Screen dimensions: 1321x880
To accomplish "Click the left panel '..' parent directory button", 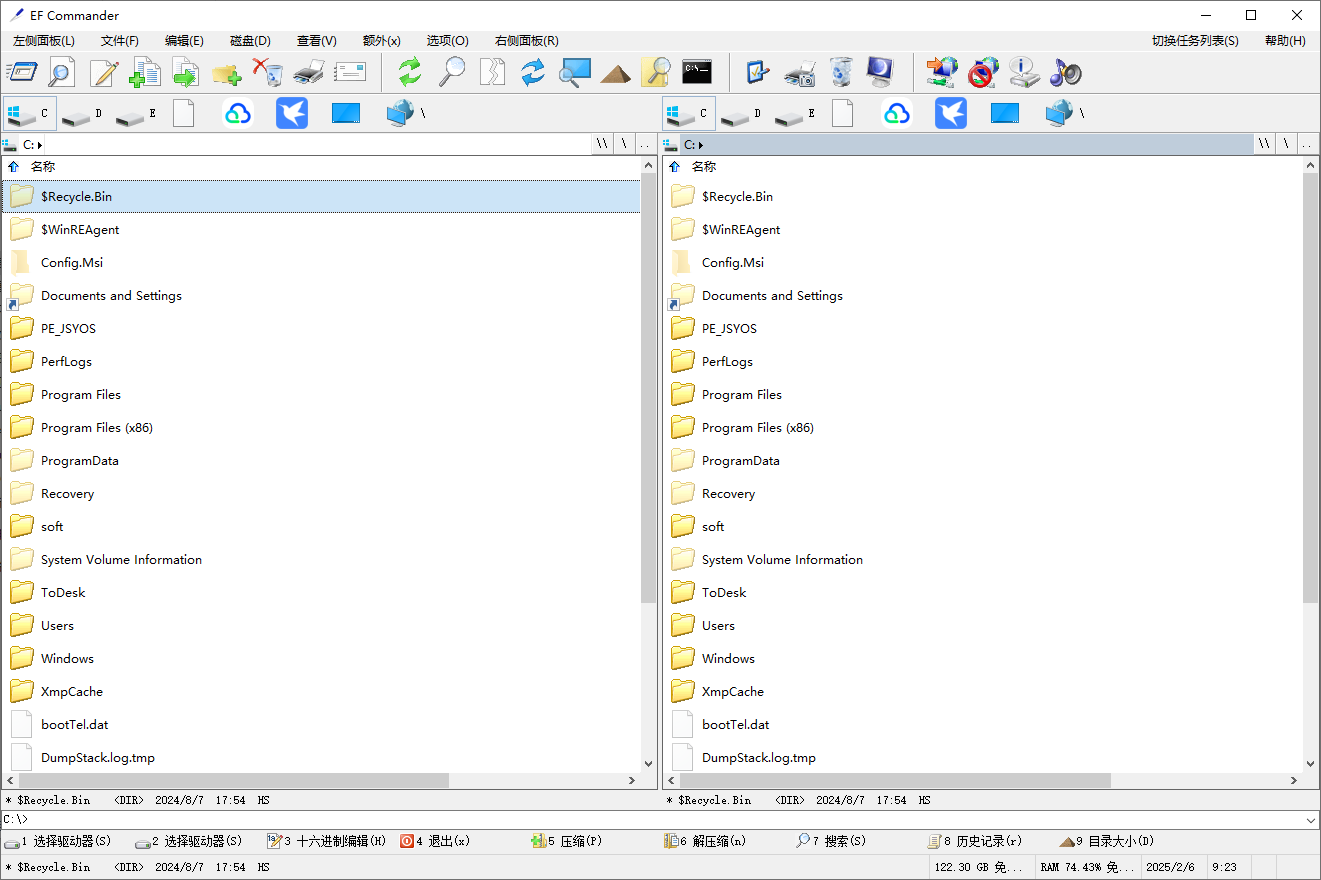I will (645, 144).
